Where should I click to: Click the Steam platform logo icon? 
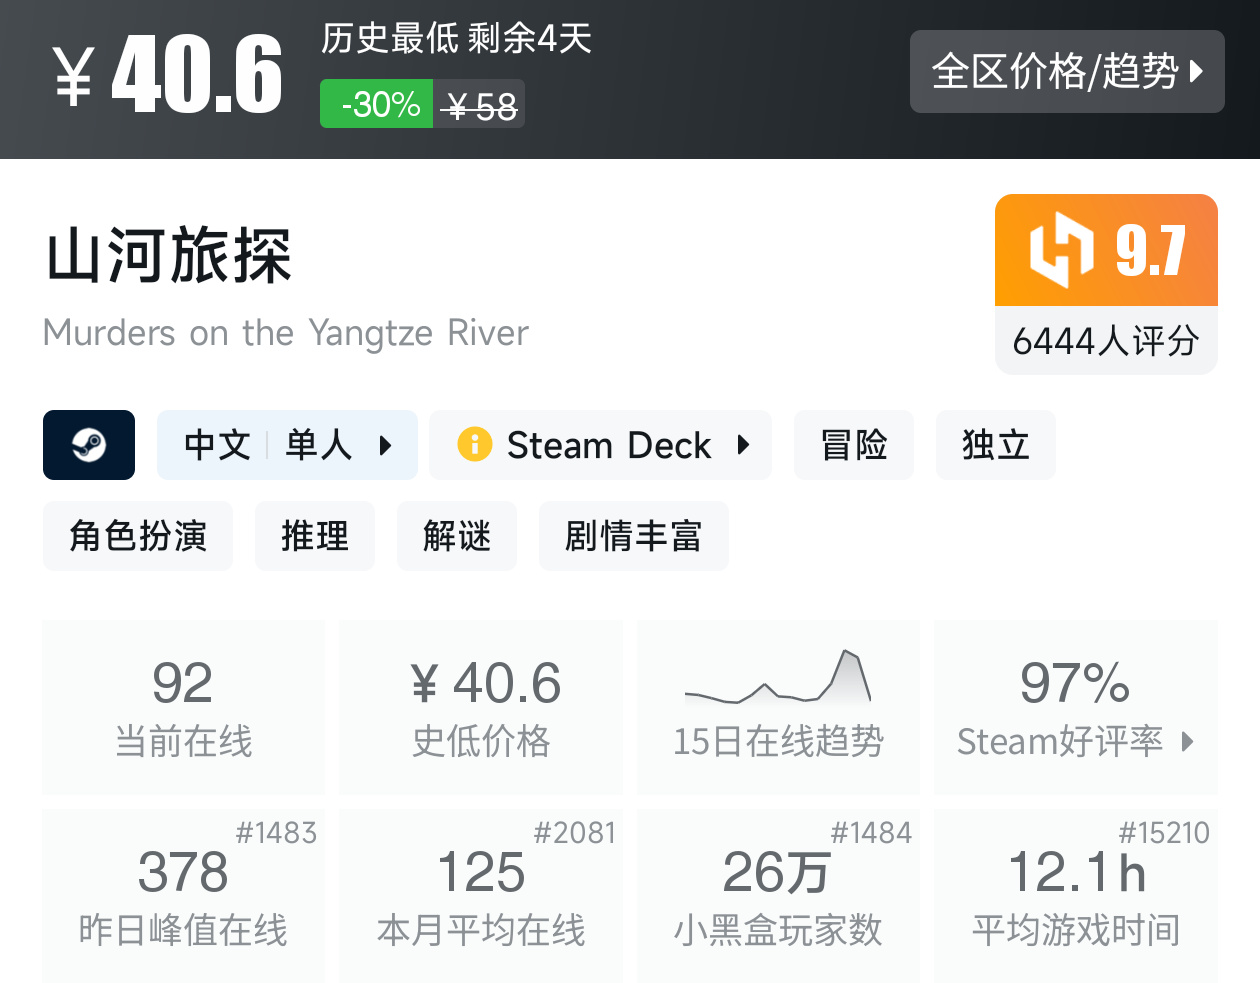pyautogui.click(x=89, y=445)
